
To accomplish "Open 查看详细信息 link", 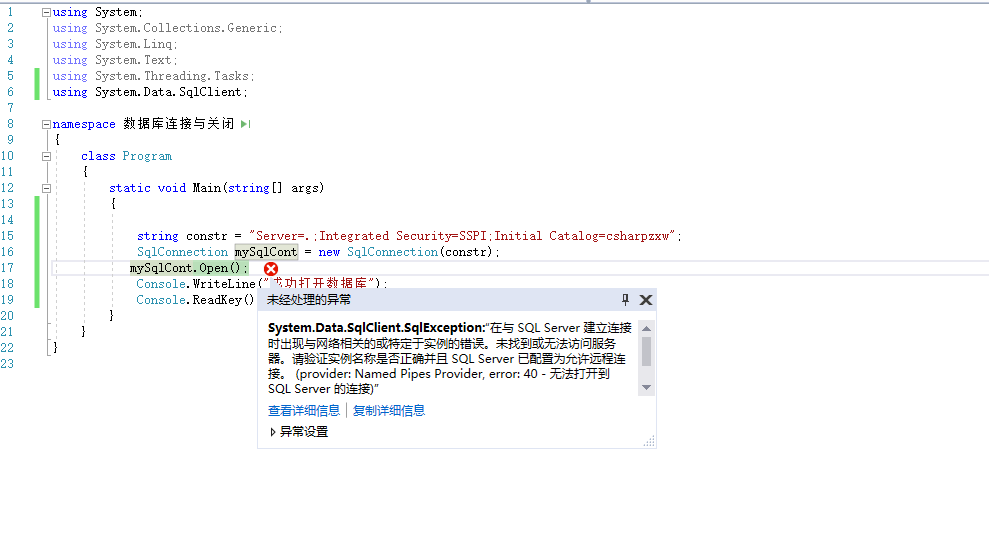I will tap(304, 411).
